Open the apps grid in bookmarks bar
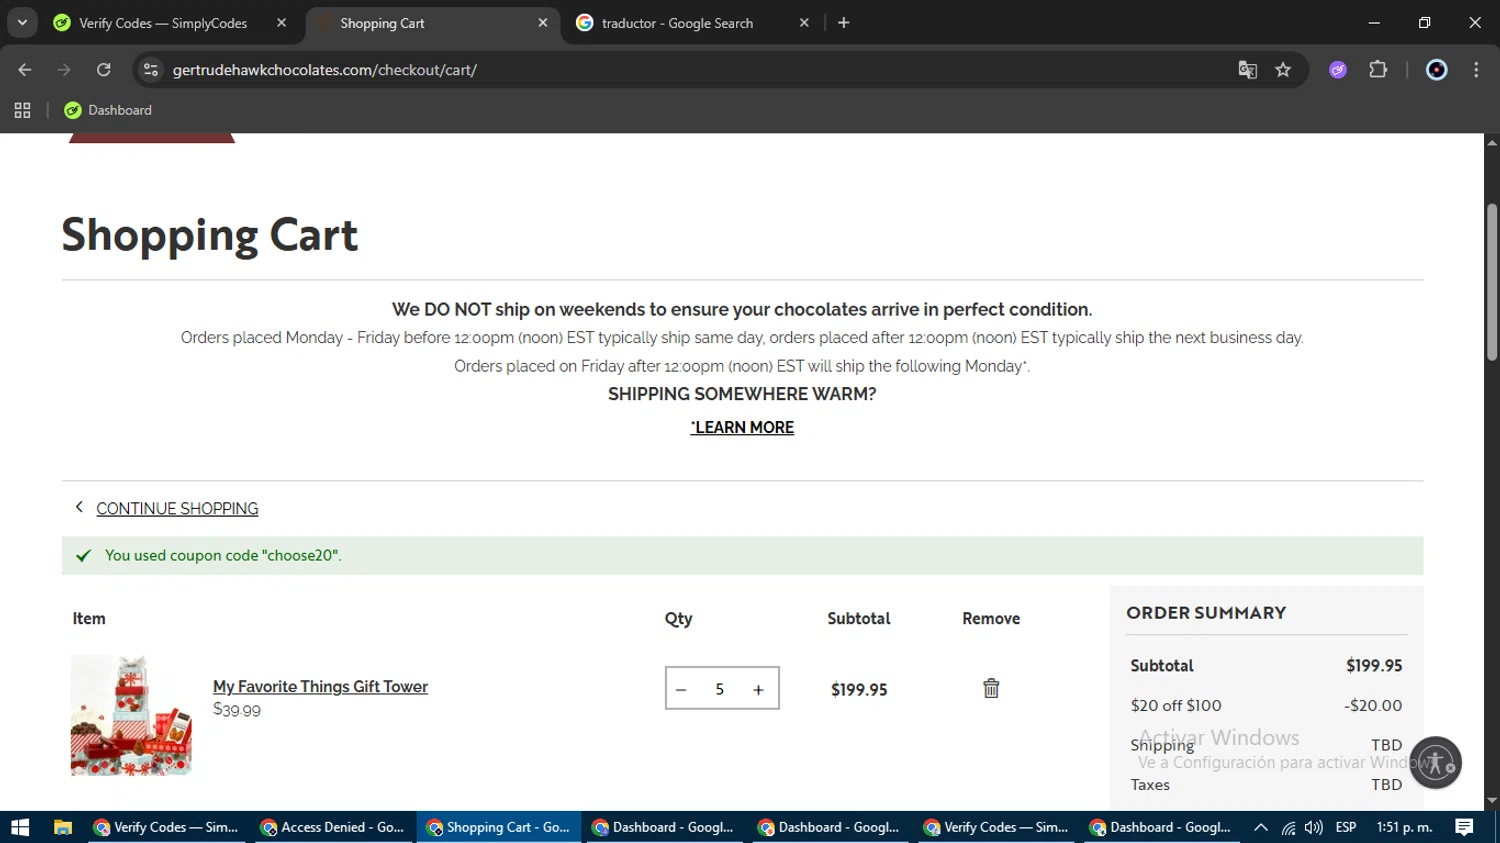Screen dimensions: 1500x843 coord(22,110)
